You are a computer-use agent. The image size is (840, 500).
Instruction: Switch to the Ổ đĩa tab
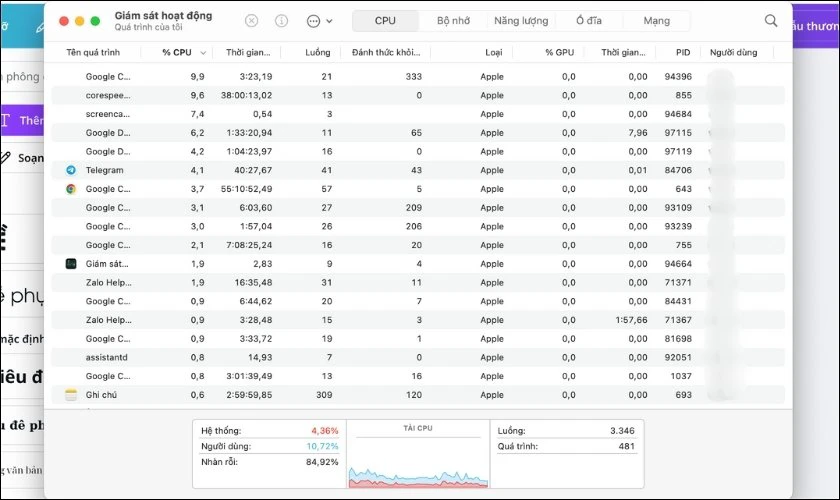pyautogui.click(x=589, y=20)
